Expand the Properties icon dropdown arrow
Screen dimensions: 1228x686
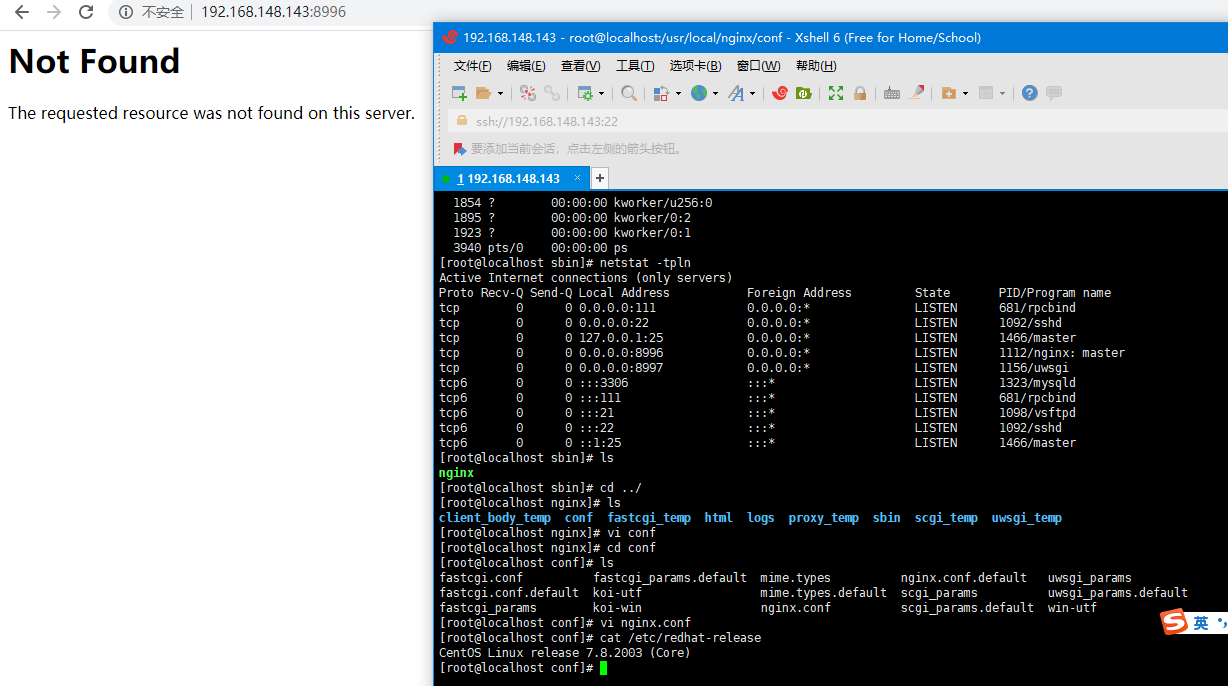click(x=601, y=93)
